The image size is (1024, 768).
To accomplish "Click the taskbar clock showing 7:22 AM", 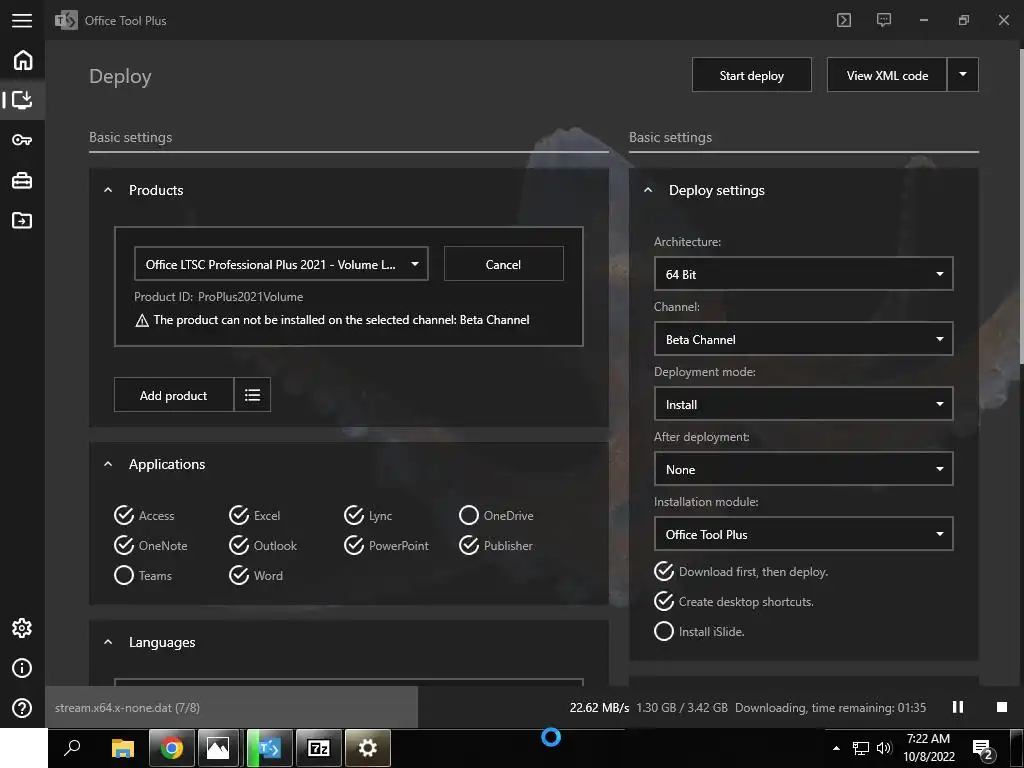I will [929, 748].
